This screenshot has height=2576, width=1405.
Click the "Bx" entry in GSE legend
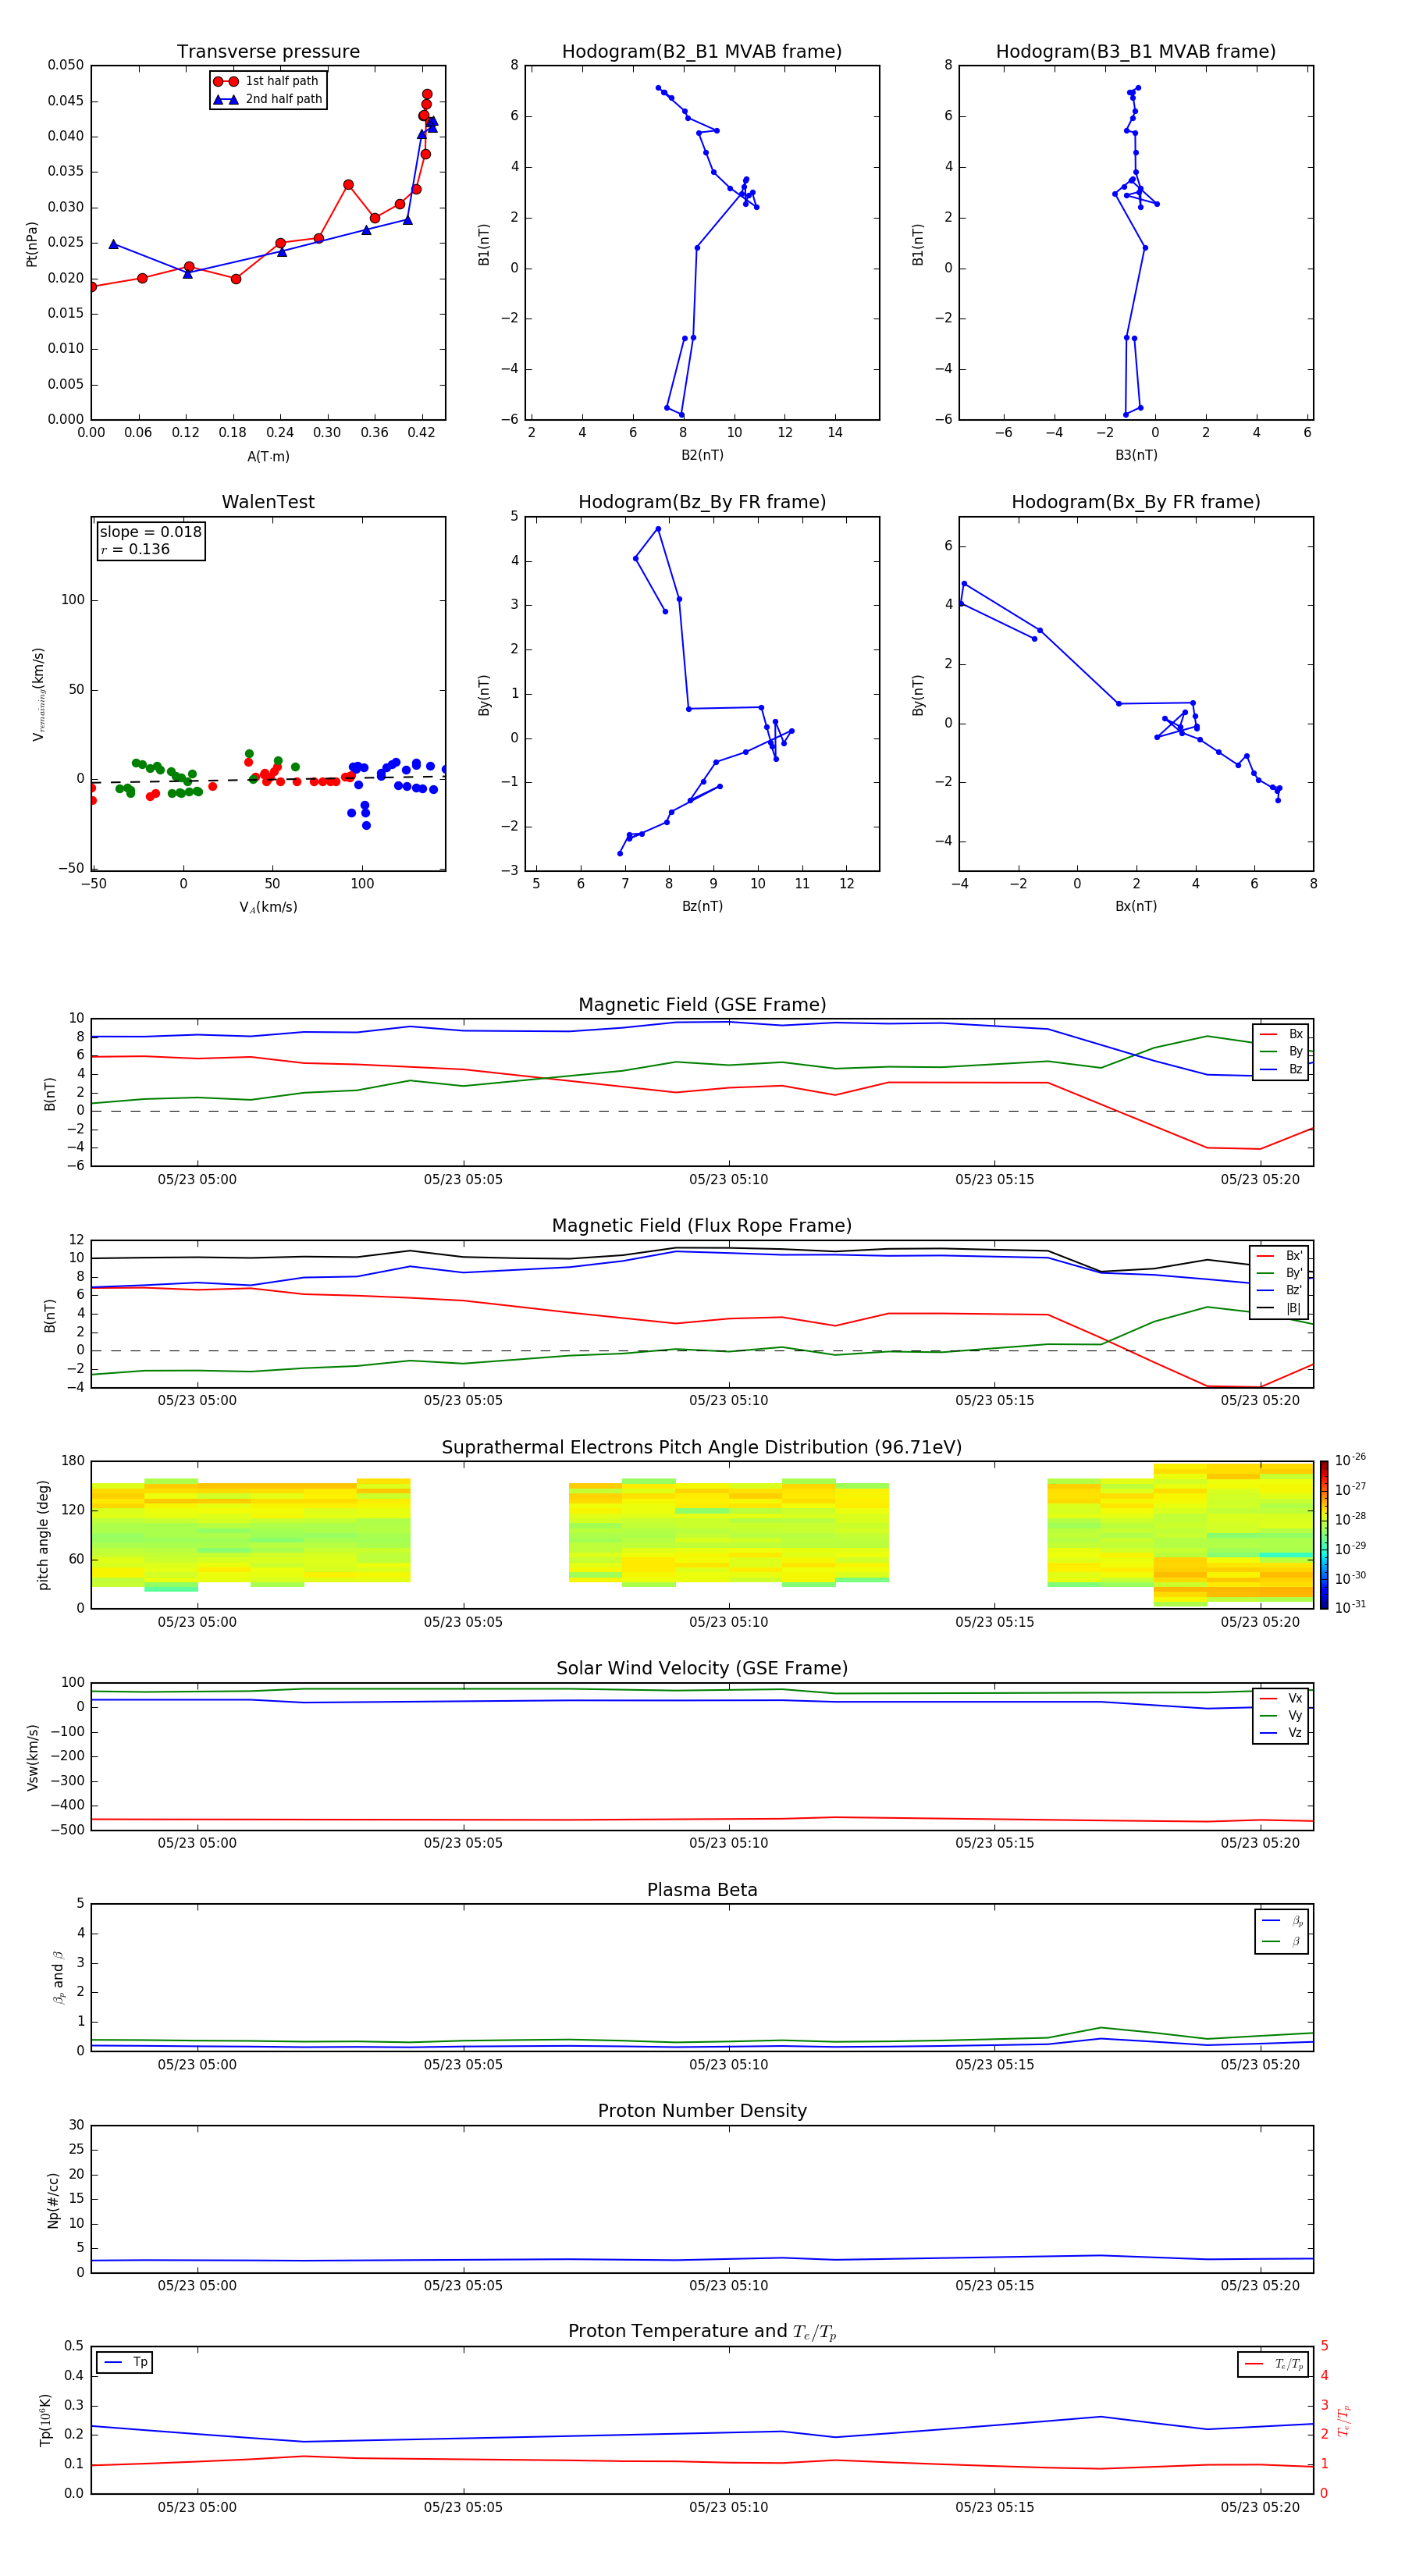[x=1282, y=1034]
